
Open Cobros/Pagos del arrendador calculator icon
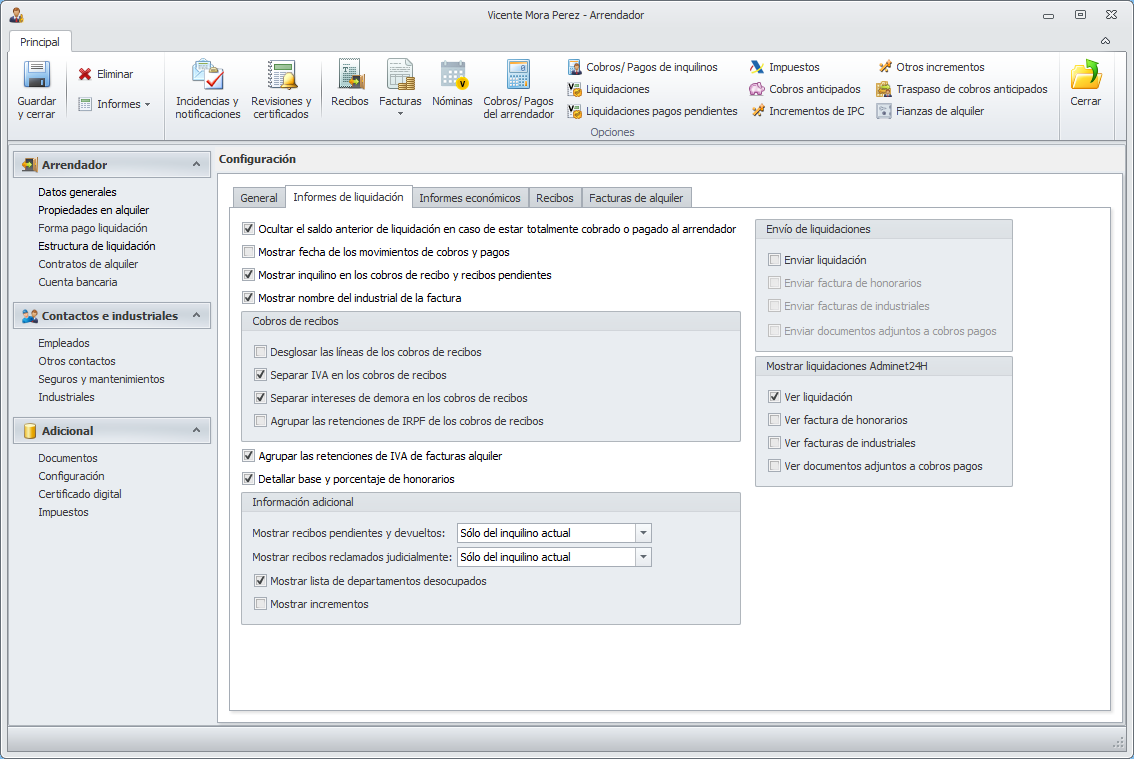point(519,75)
